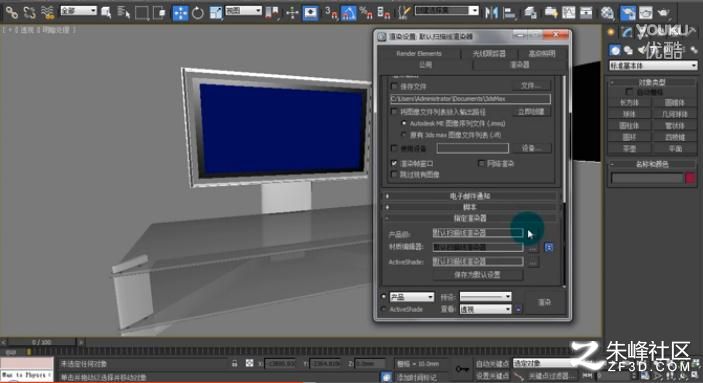Toggle the Angle Snap icon
Image resolution: width=703 pixels, height=383 pixels.
point(349,13)
